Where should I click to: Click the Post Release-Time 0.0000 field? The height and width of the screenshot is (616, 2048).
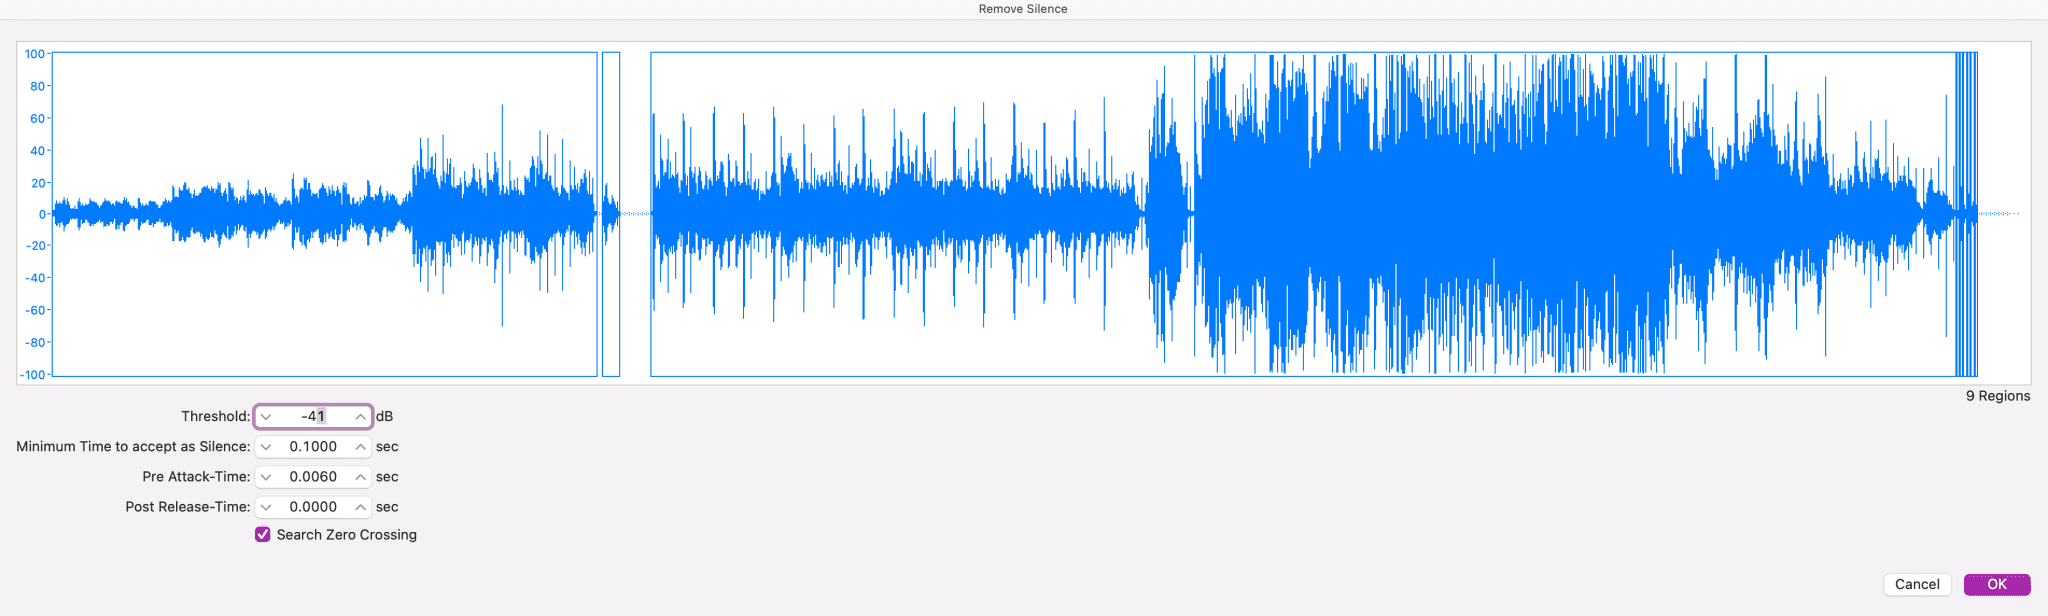pos(313,507)
